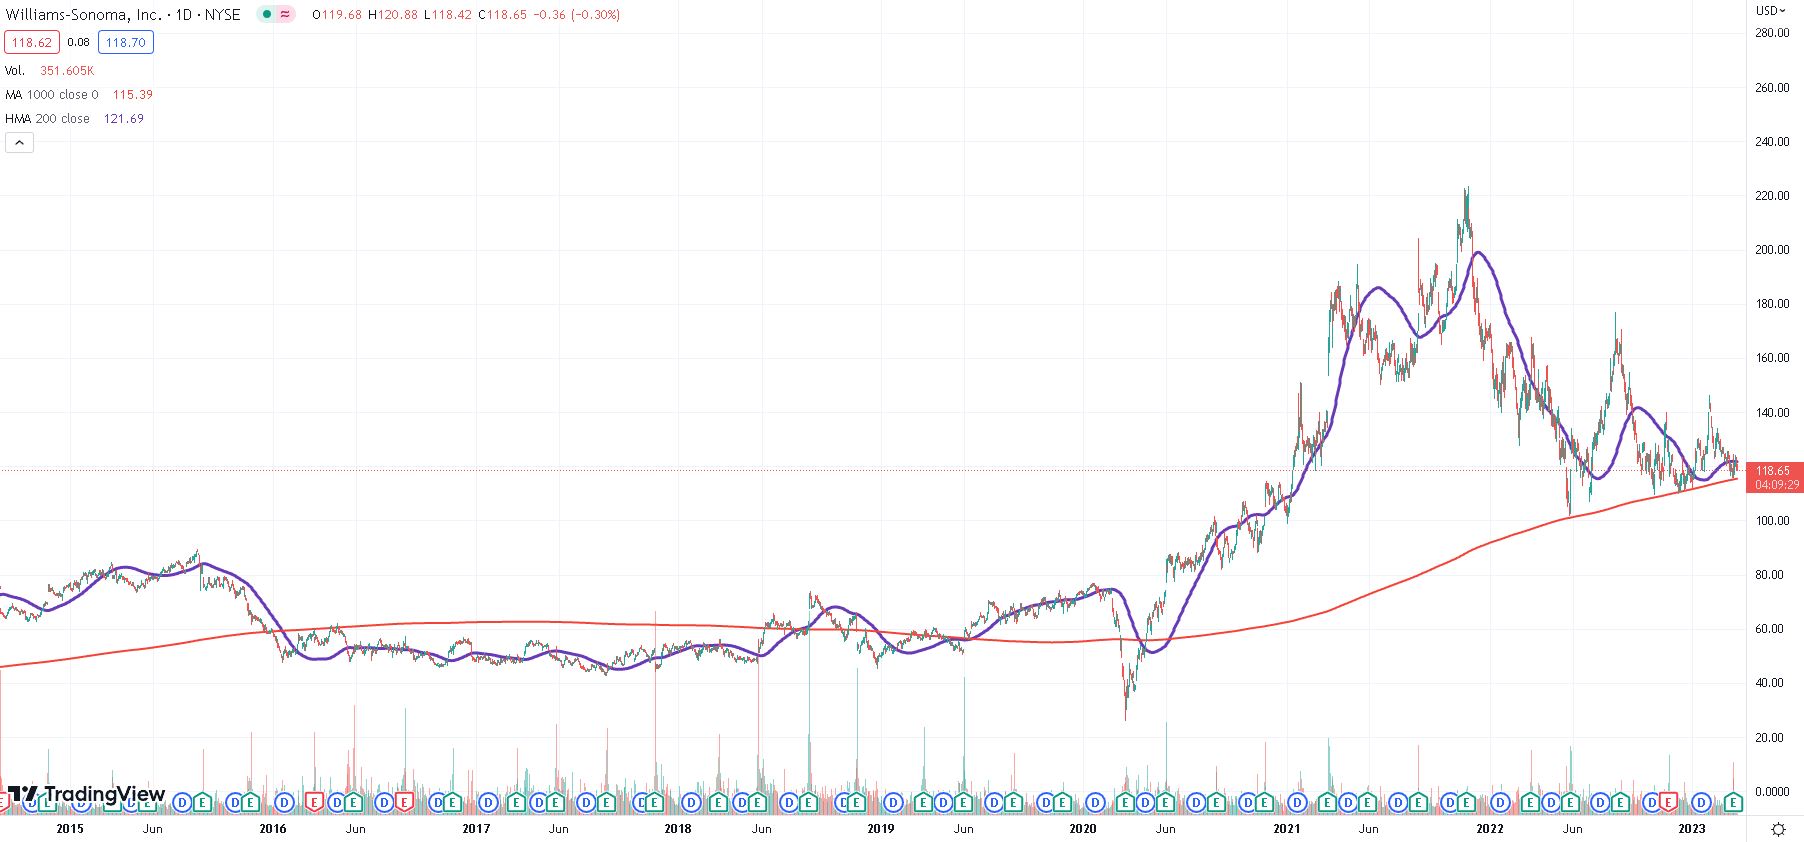1804x842 pixels.
Task: Click the red 118.65 current price label
Action: [1773, 471]
